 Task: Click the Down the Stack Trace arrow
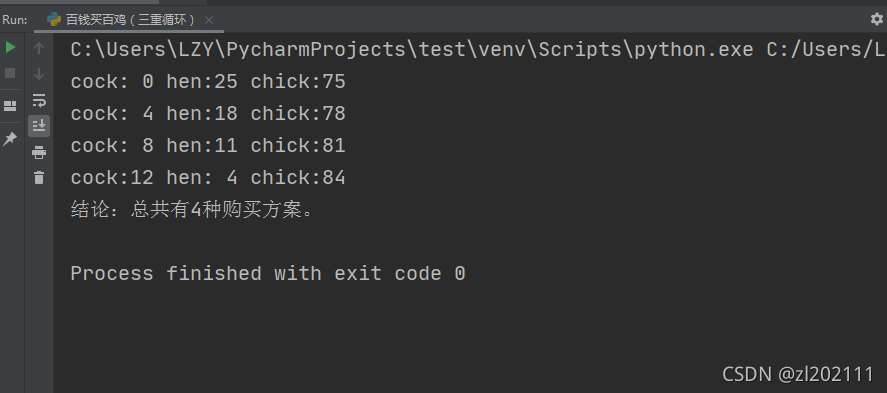tap(38, 74)
